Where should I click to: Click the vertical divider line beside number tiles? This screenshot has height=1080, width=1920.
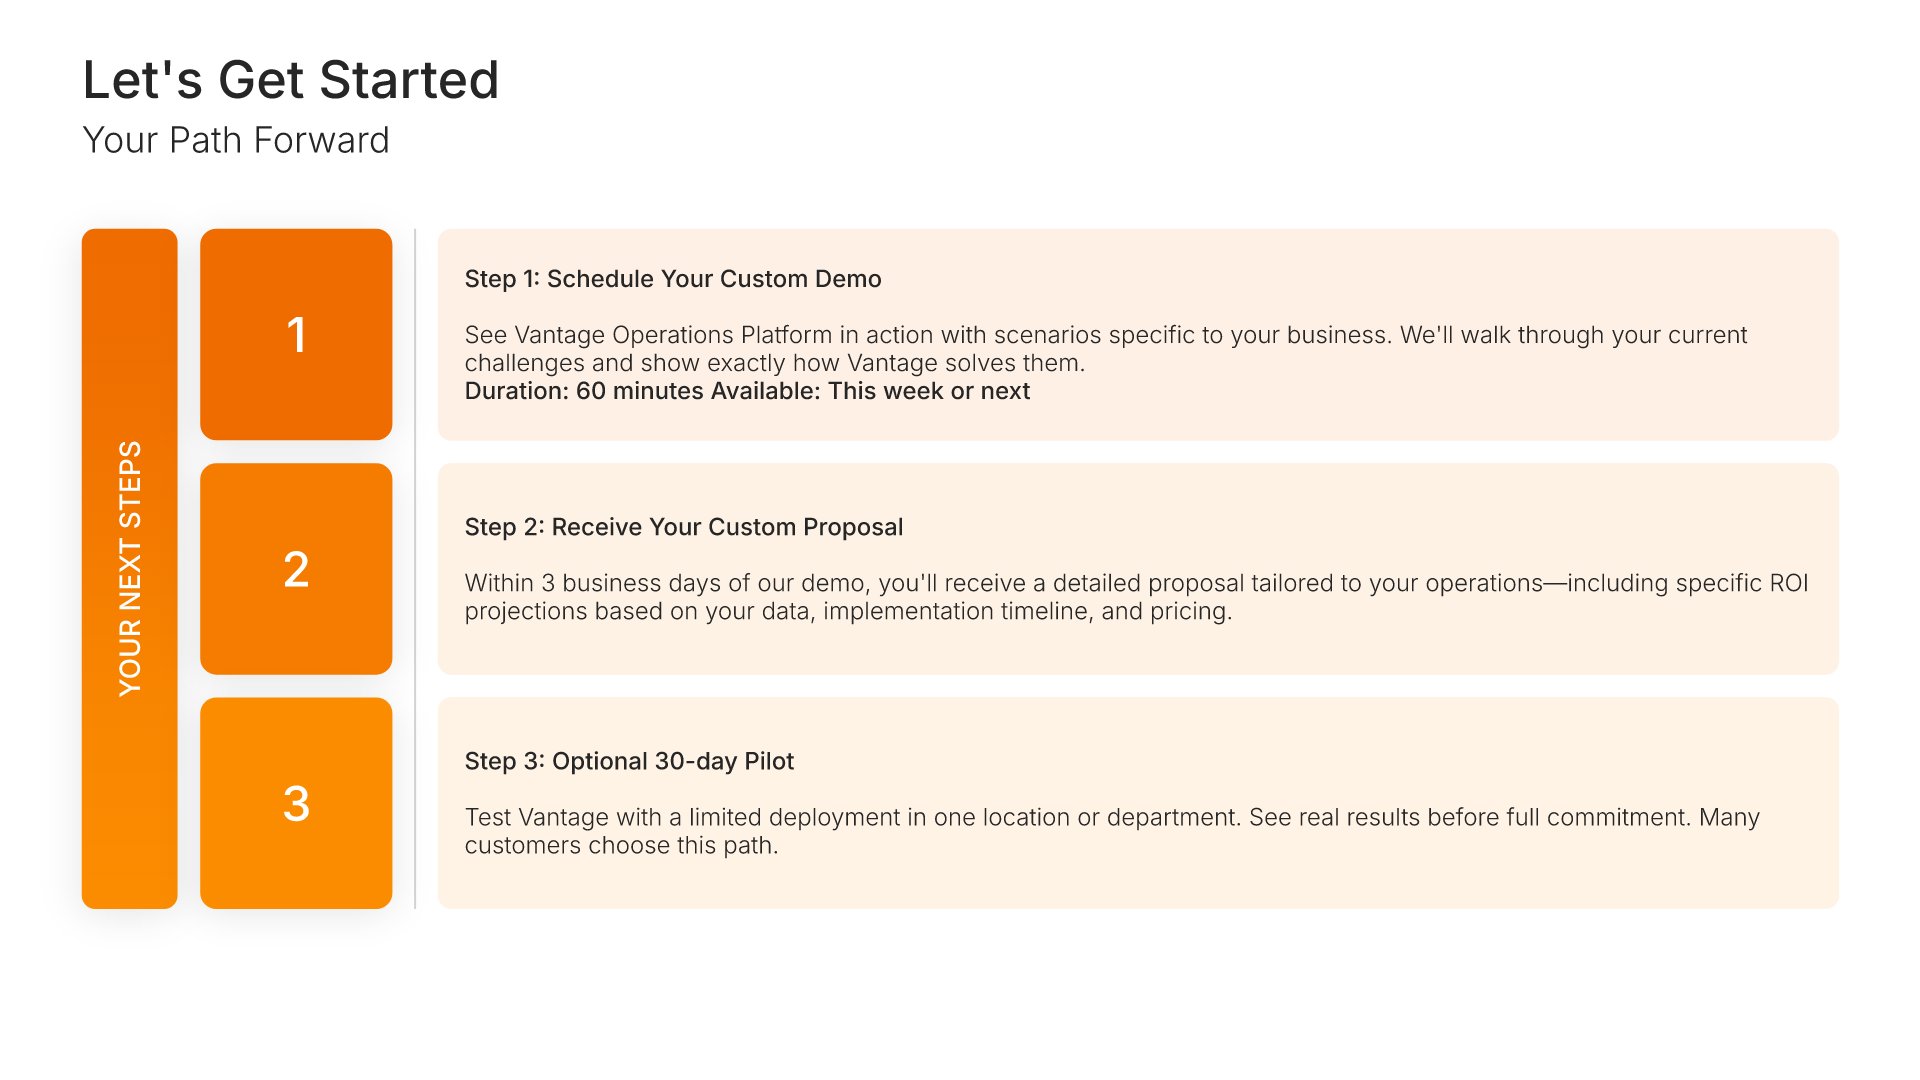[415, 568]
